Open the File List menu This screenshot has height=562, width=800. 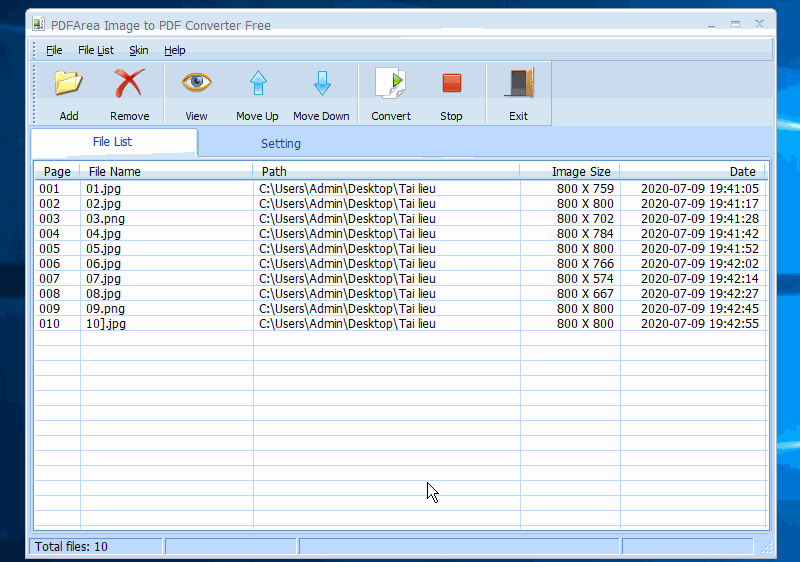[95, 50]
